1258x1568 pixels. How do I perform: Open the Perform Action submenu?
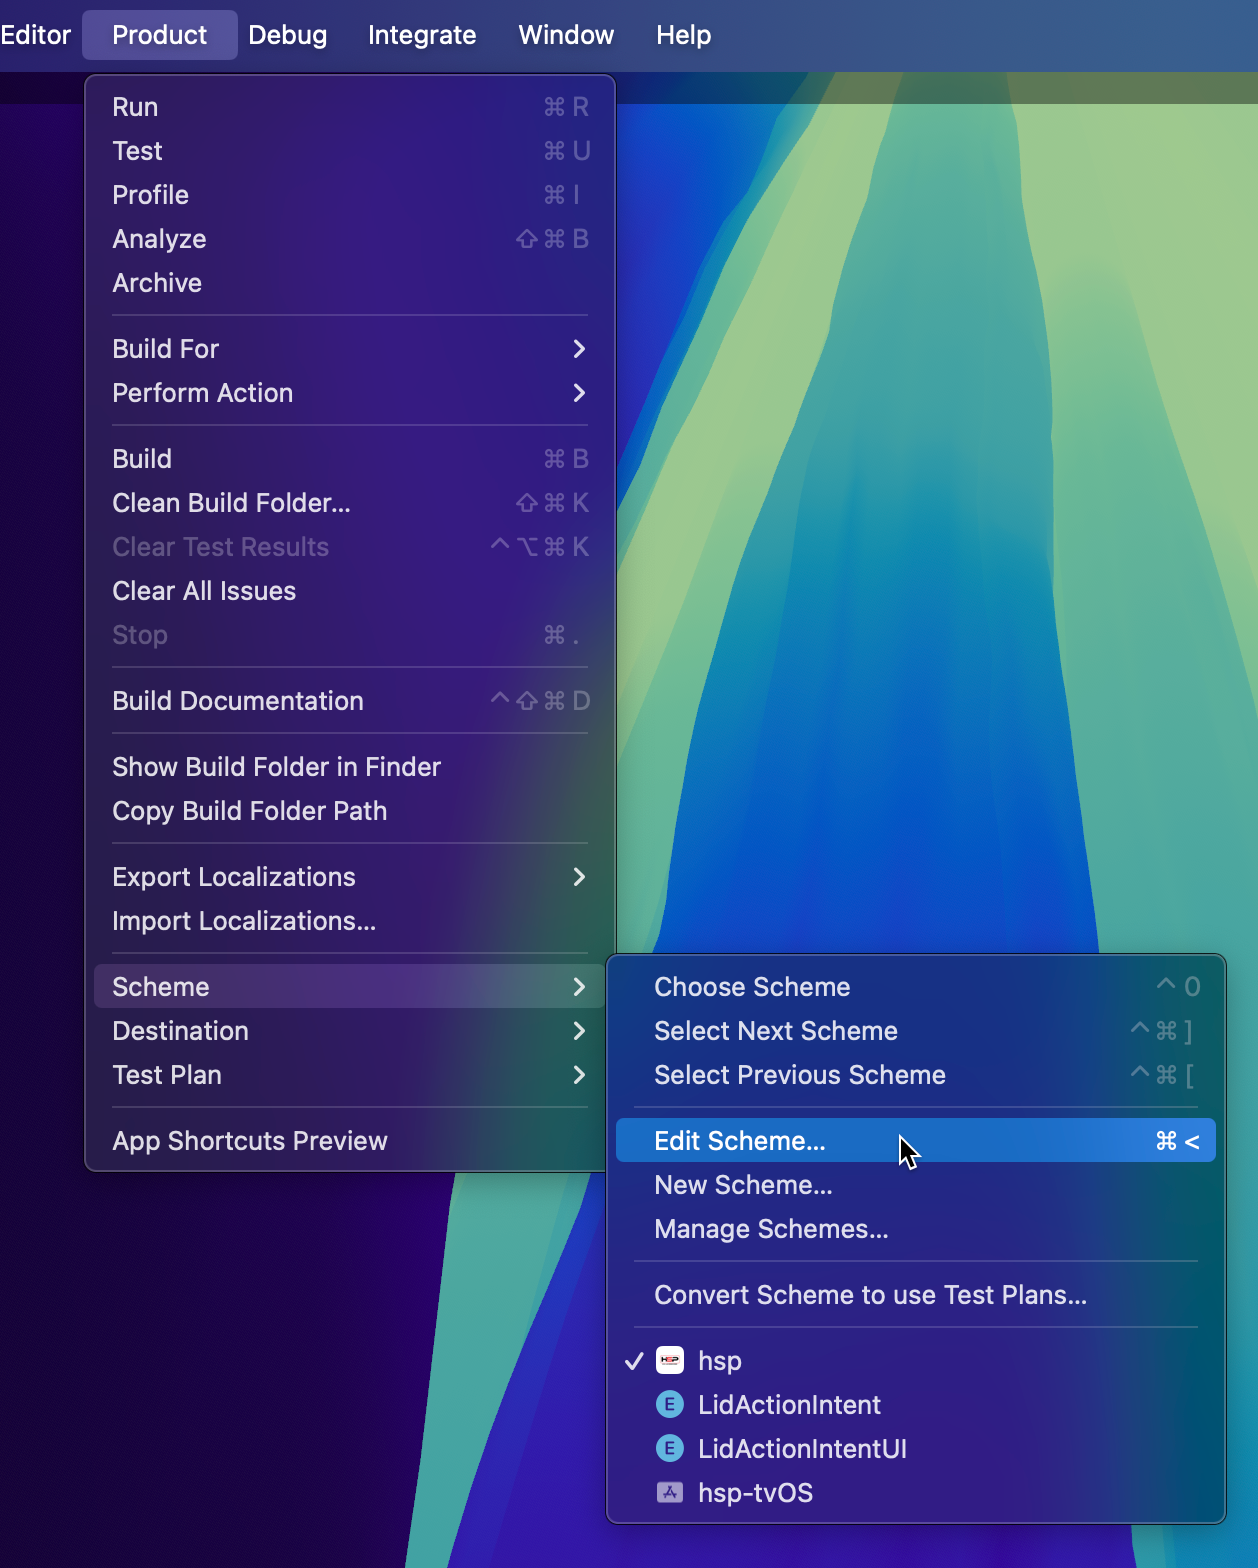[x=350, y=393]
